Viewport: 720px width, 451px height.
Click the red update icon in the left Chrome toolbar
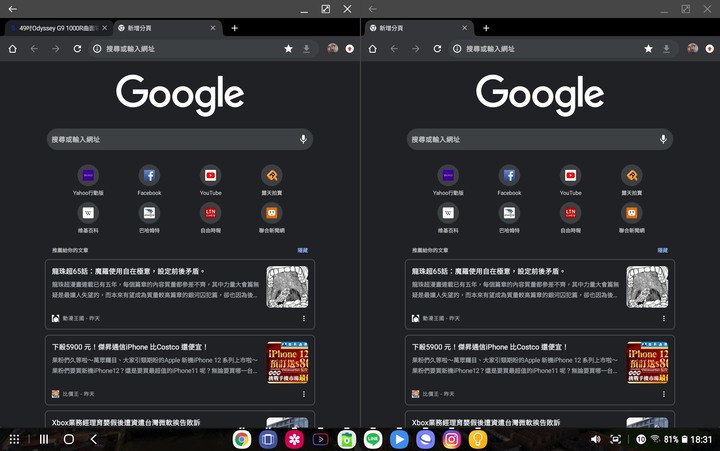[x=350, y=49]
